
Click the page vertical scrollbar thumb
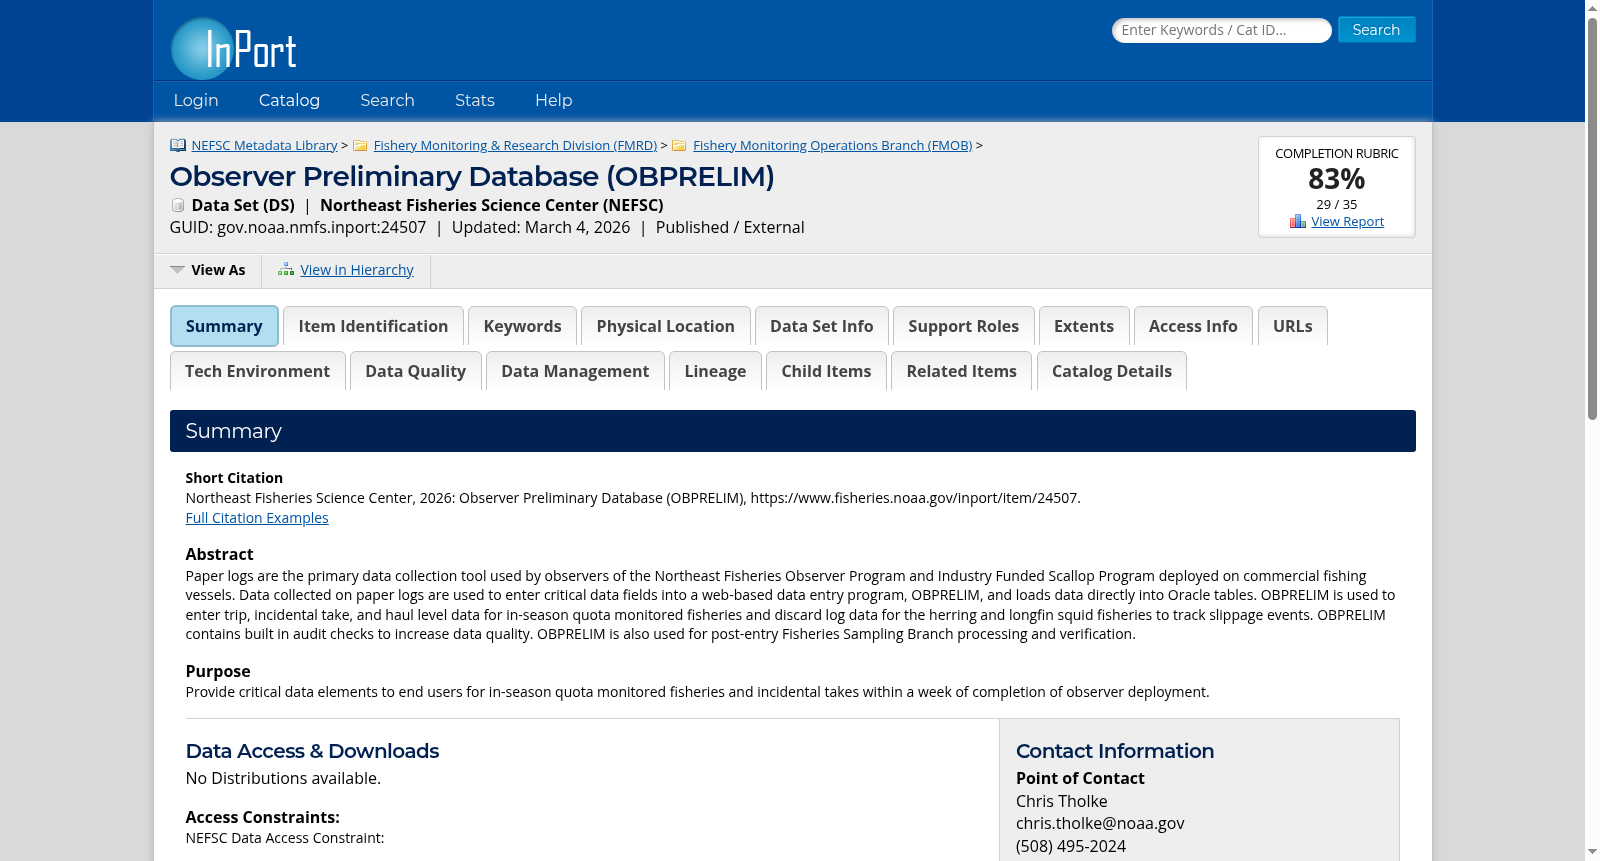[x=1592, y=218]
